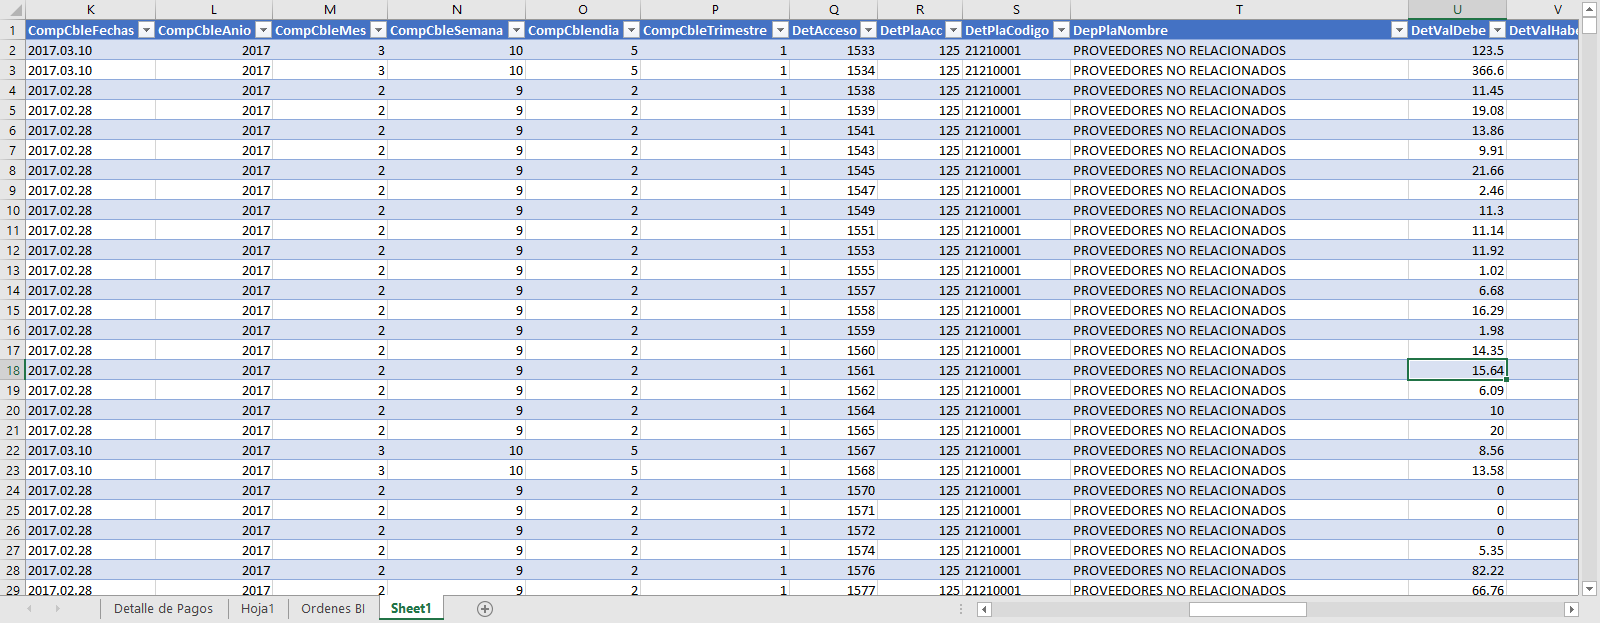1600x623 pixels.
Task: Select column T header
Action: (1238, 10)
